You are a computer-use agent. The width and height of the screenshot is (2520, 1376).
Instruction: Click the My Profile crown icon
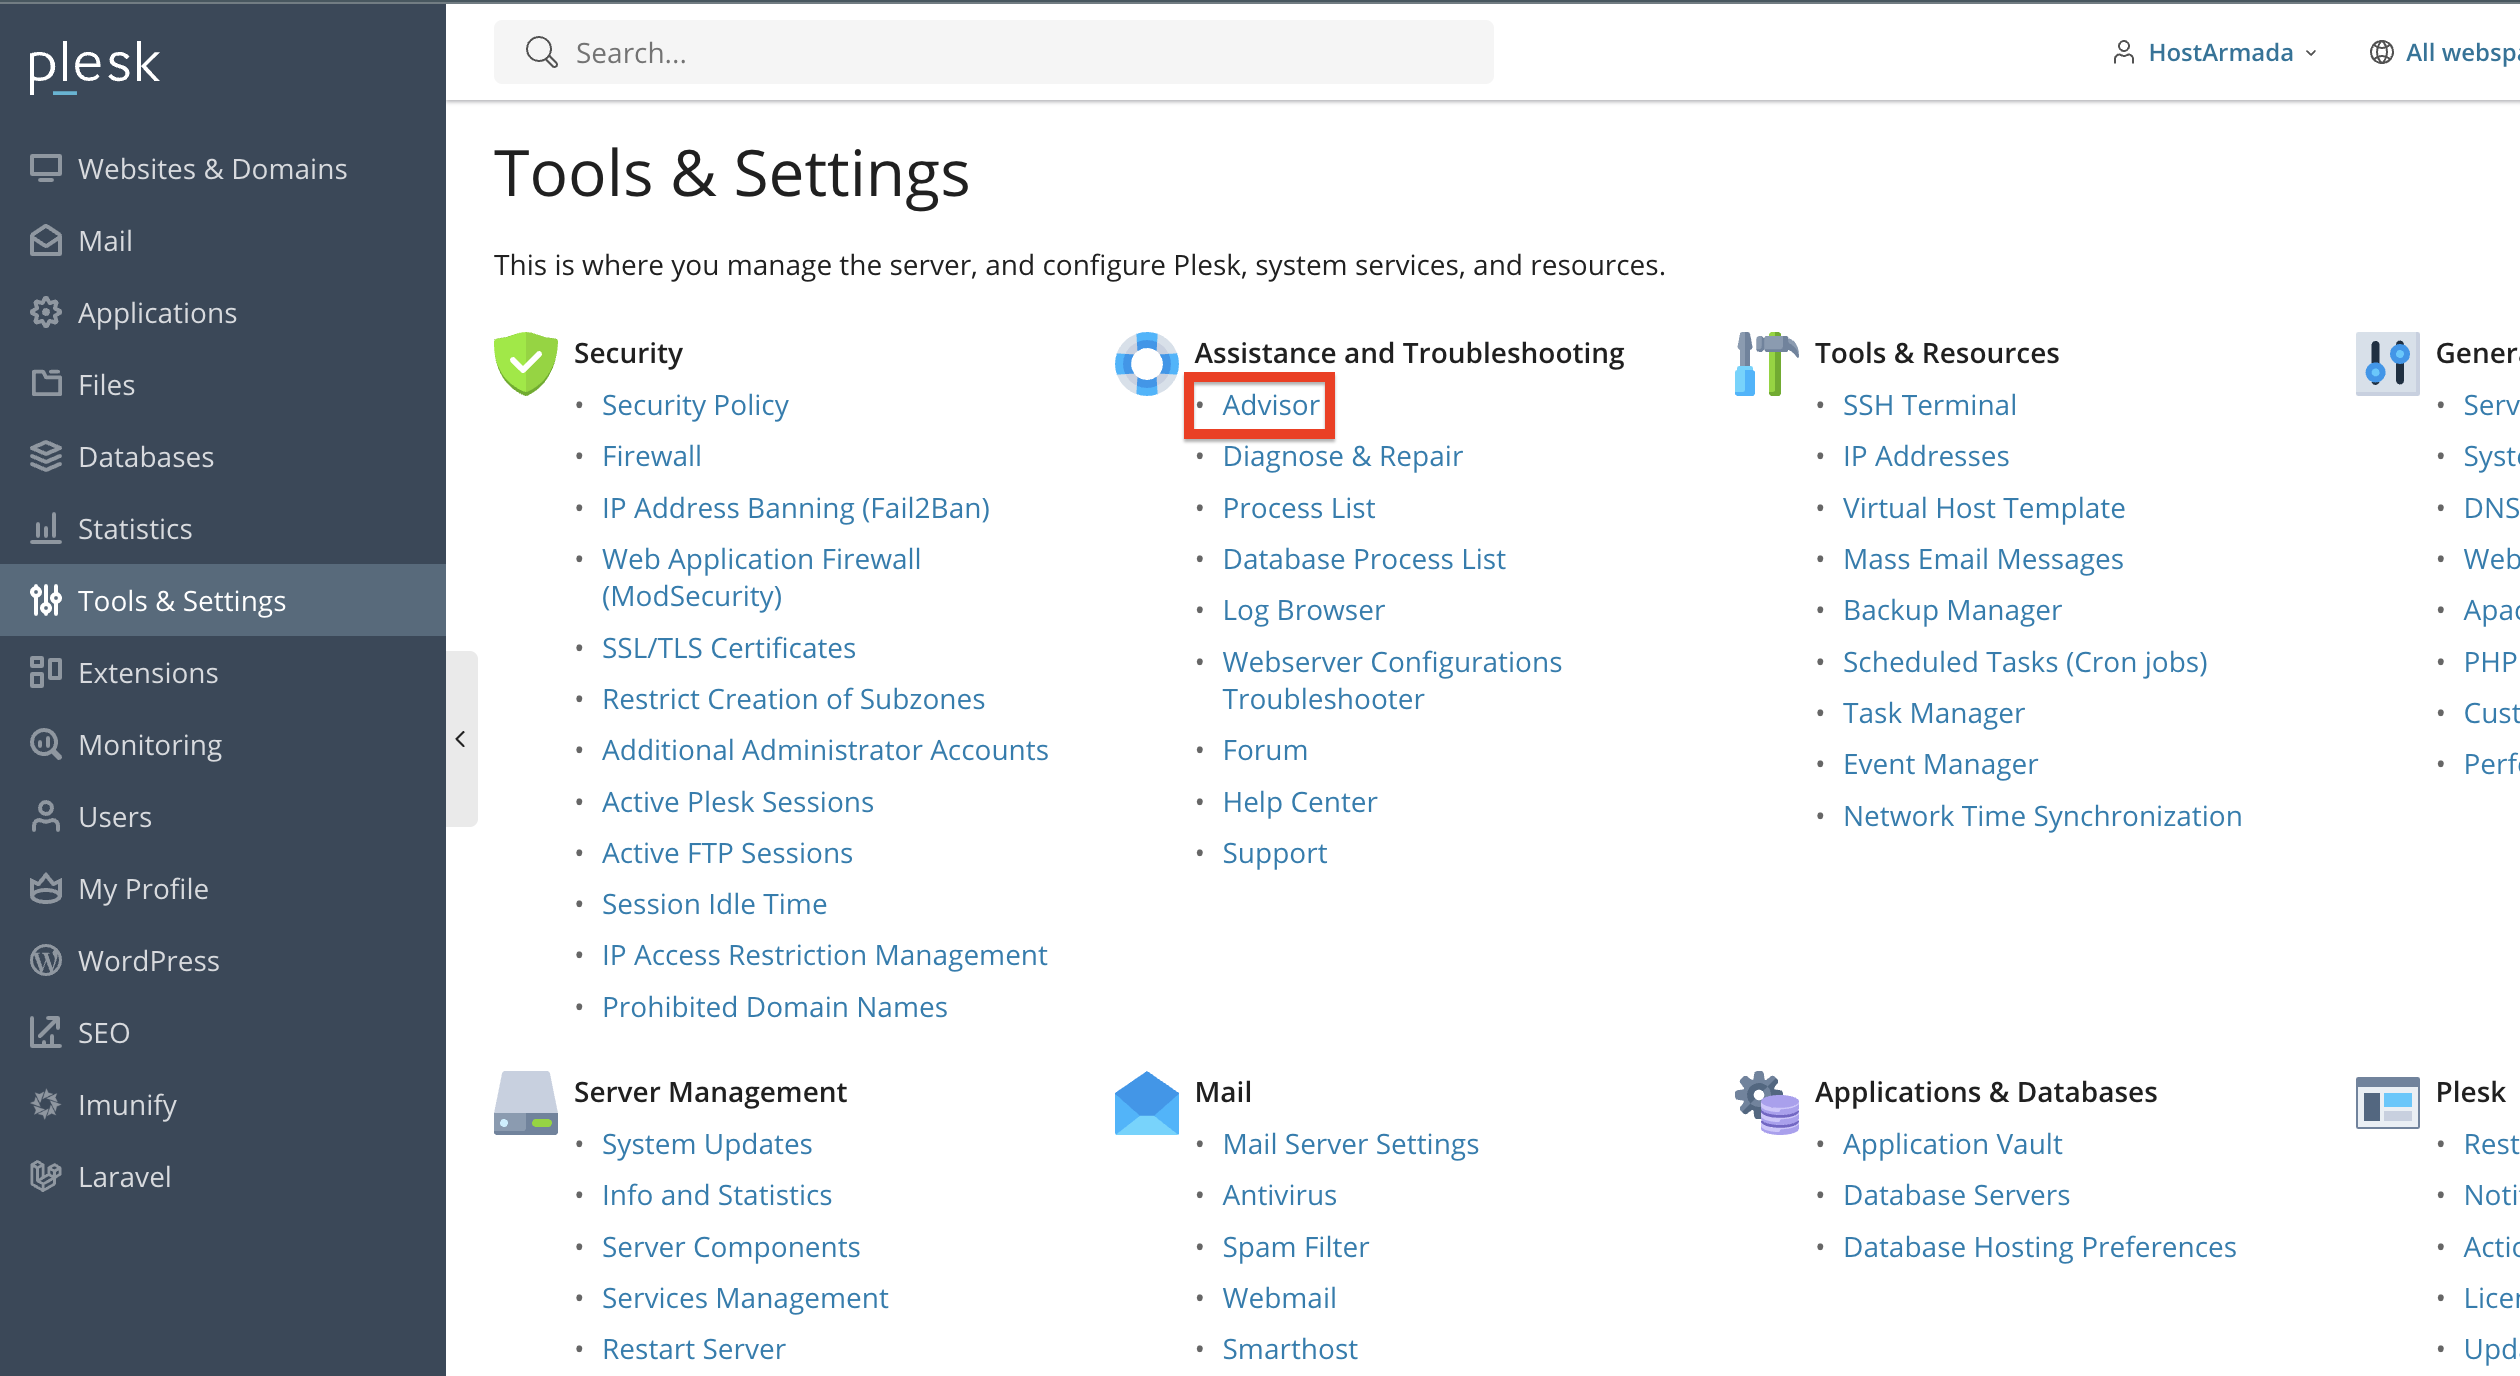point(46,888)
